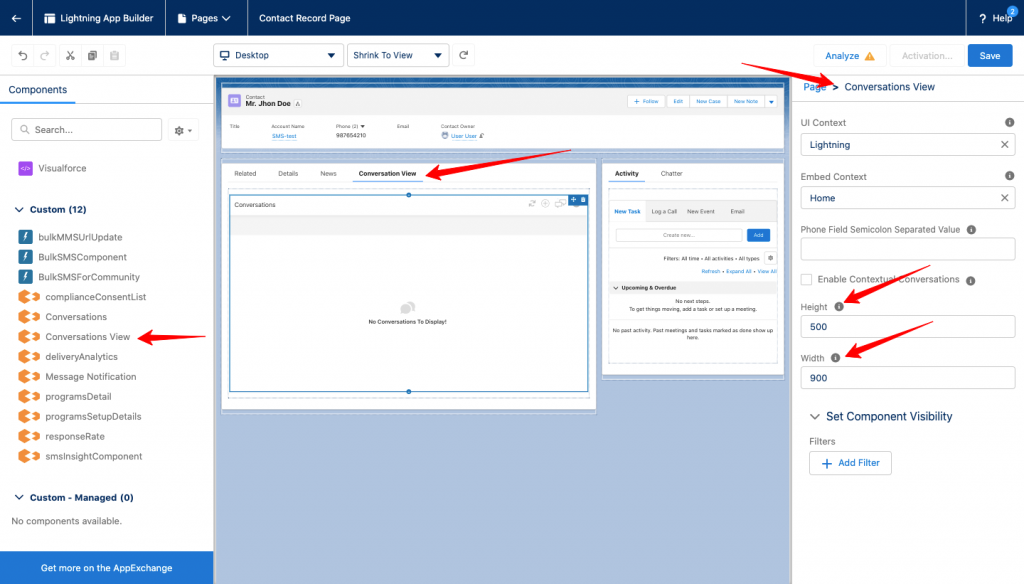Click the Paste clipboard icon
The height and width of the screenshot is (584, 1024).
115,56
